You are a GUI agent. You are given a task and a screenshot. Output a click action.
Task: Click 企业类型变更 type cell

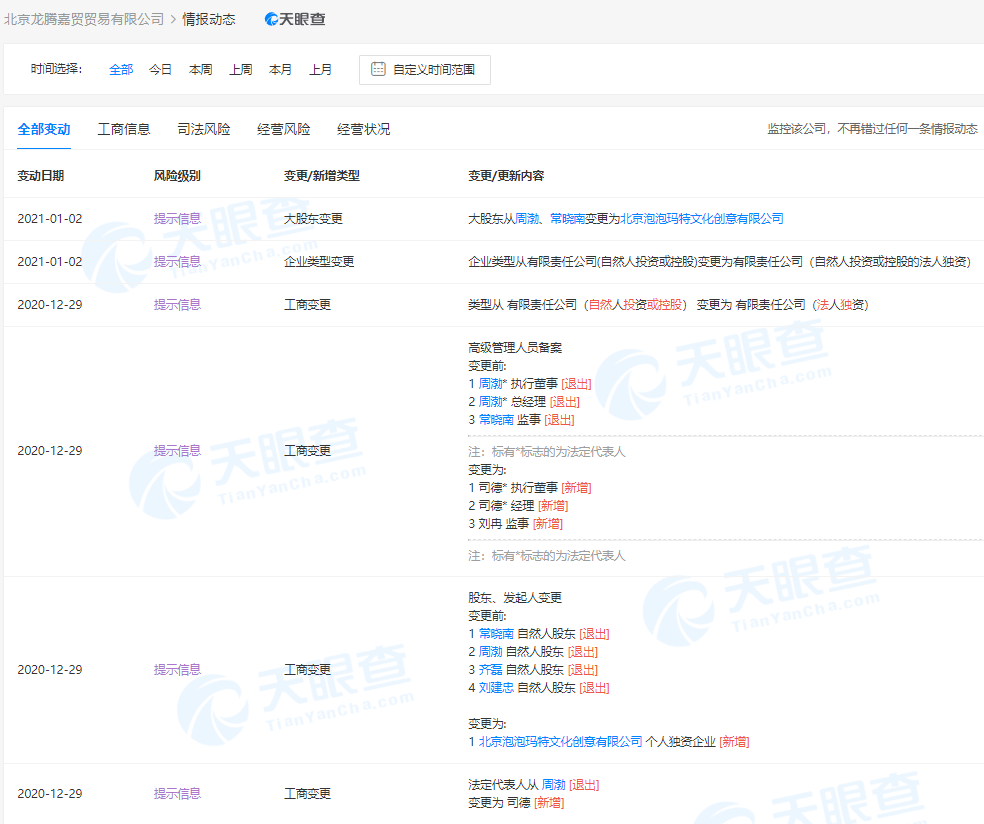(319, 262)
